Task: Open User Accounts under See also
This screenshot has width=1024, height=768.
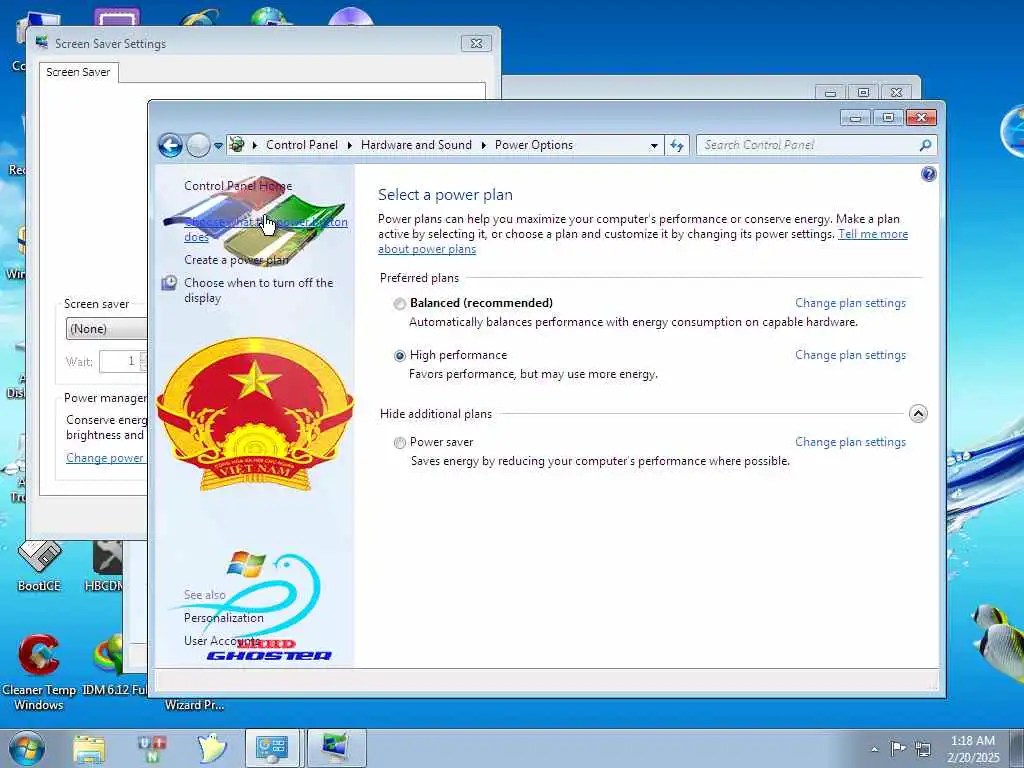Action: click(221, 641)
